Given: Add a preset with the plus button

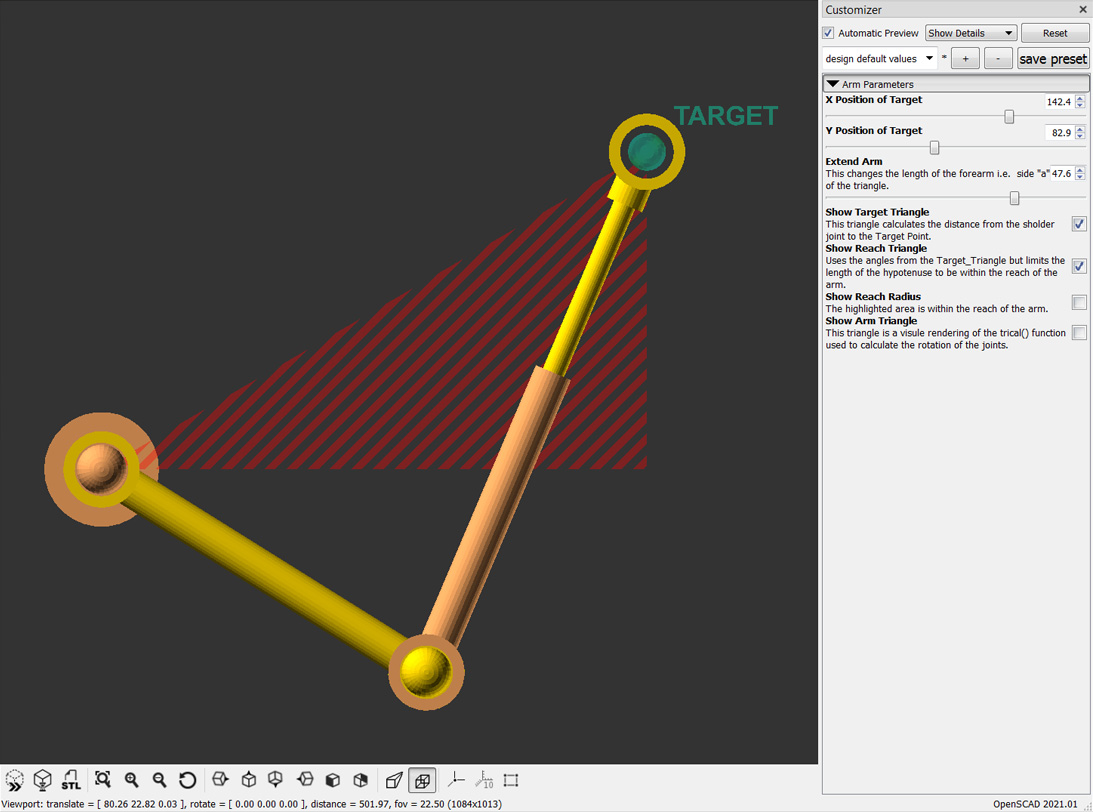Looking at the screenshot, I should 965,59.
